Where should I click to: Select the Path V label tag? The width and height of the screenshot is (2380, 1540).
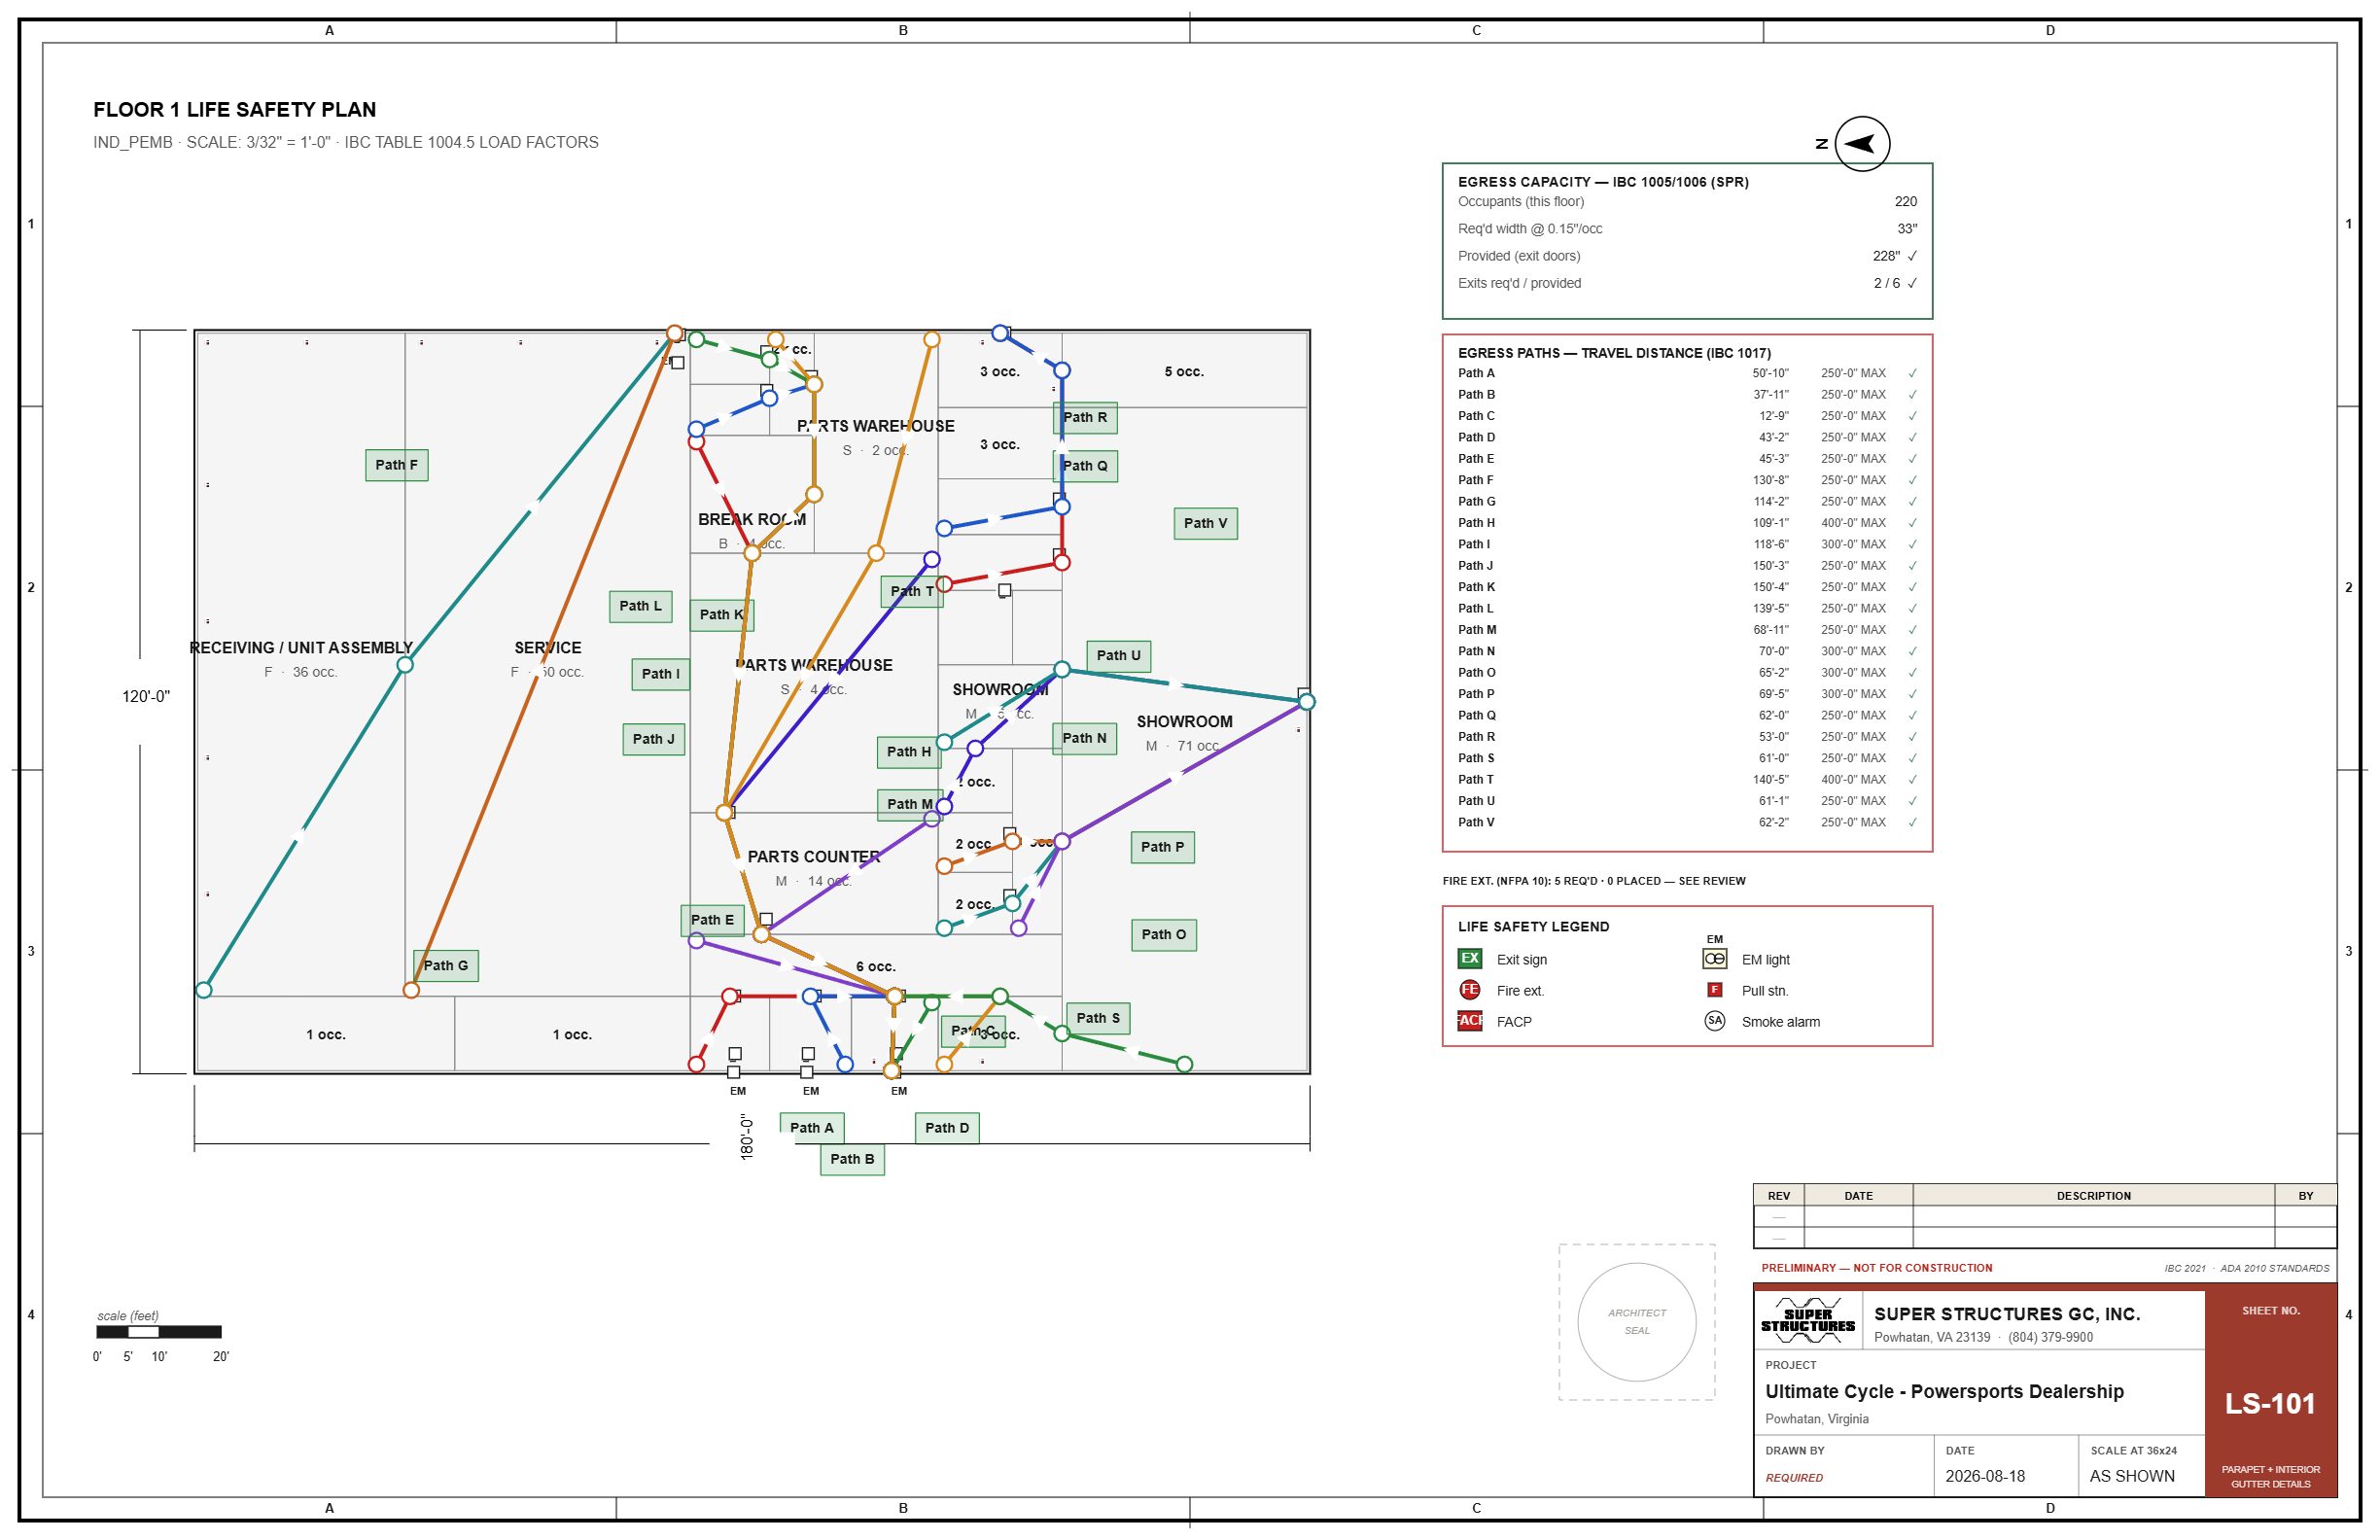tap(1205, 523)
